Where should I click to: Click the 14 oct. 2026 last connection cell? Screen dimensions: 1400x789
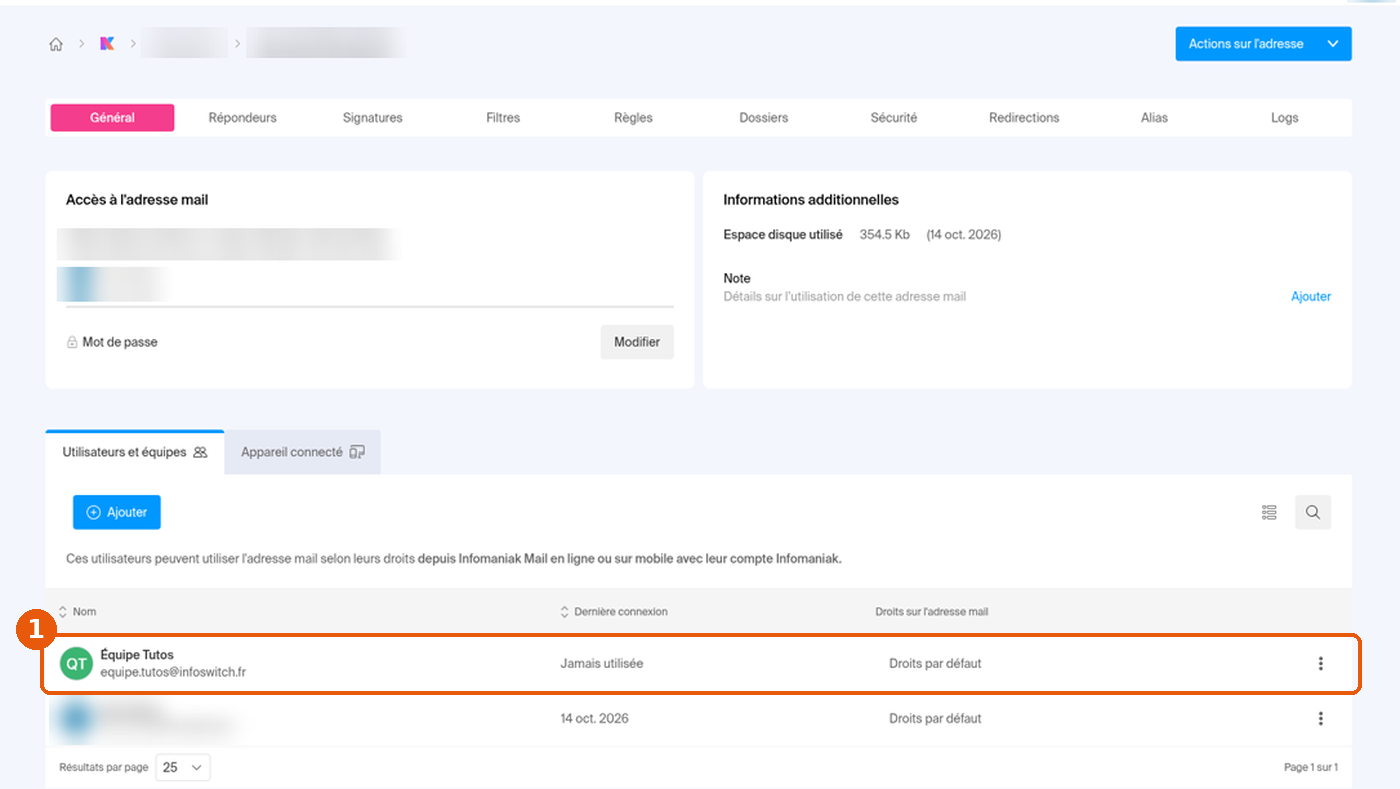click(x=595, y=718)
